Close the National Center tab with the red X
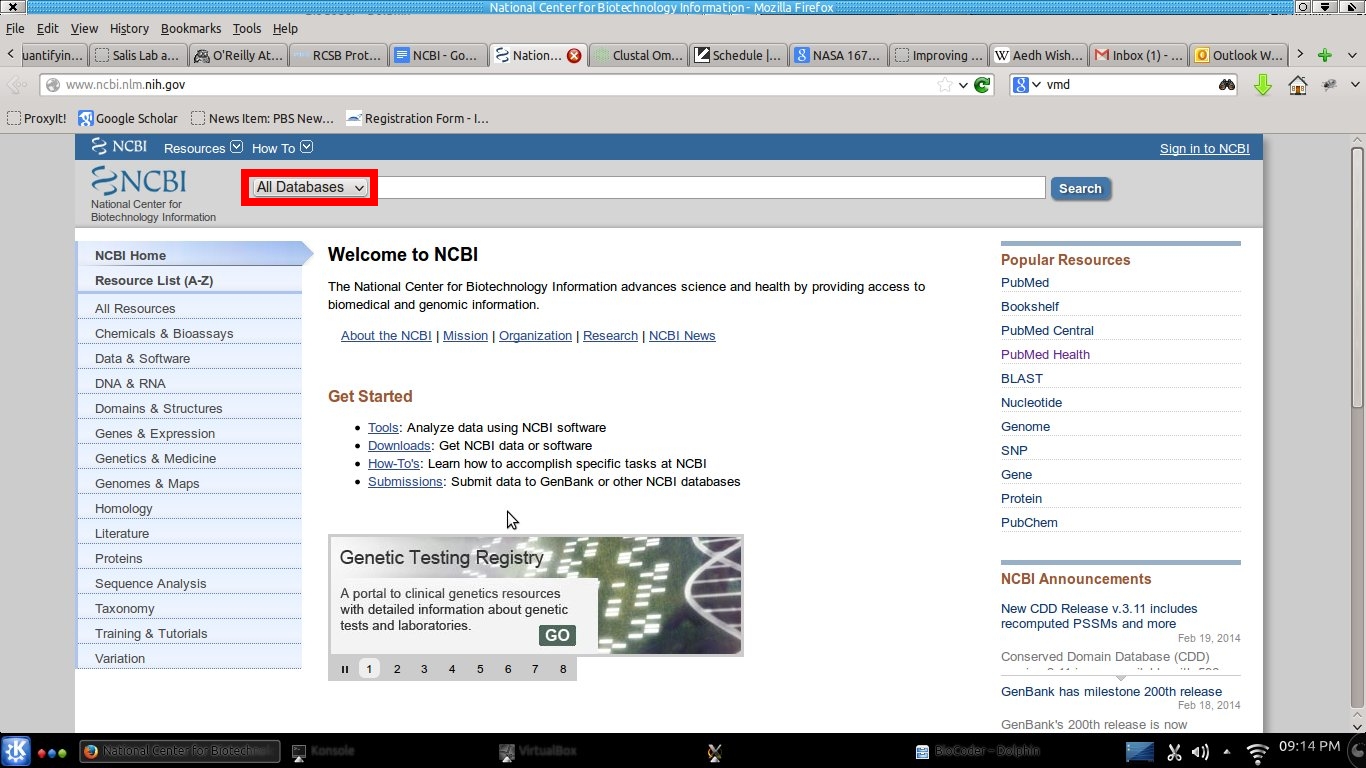The height and width of the screenshot is (768, 1366). (x=574, y=56)
